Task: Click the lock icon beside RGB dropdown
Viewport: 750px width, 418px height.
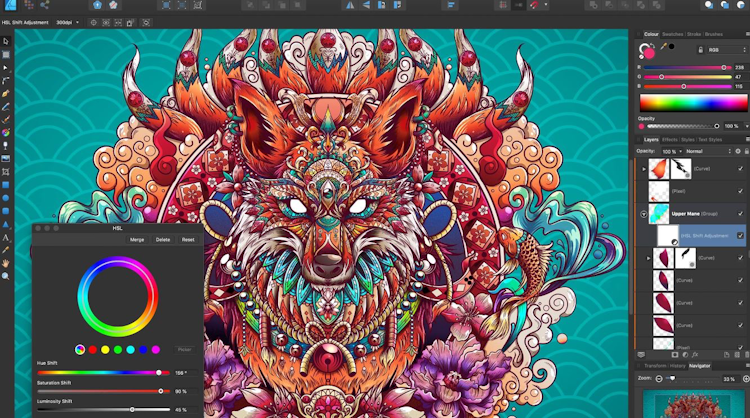Action: click(x=700, y=50)
